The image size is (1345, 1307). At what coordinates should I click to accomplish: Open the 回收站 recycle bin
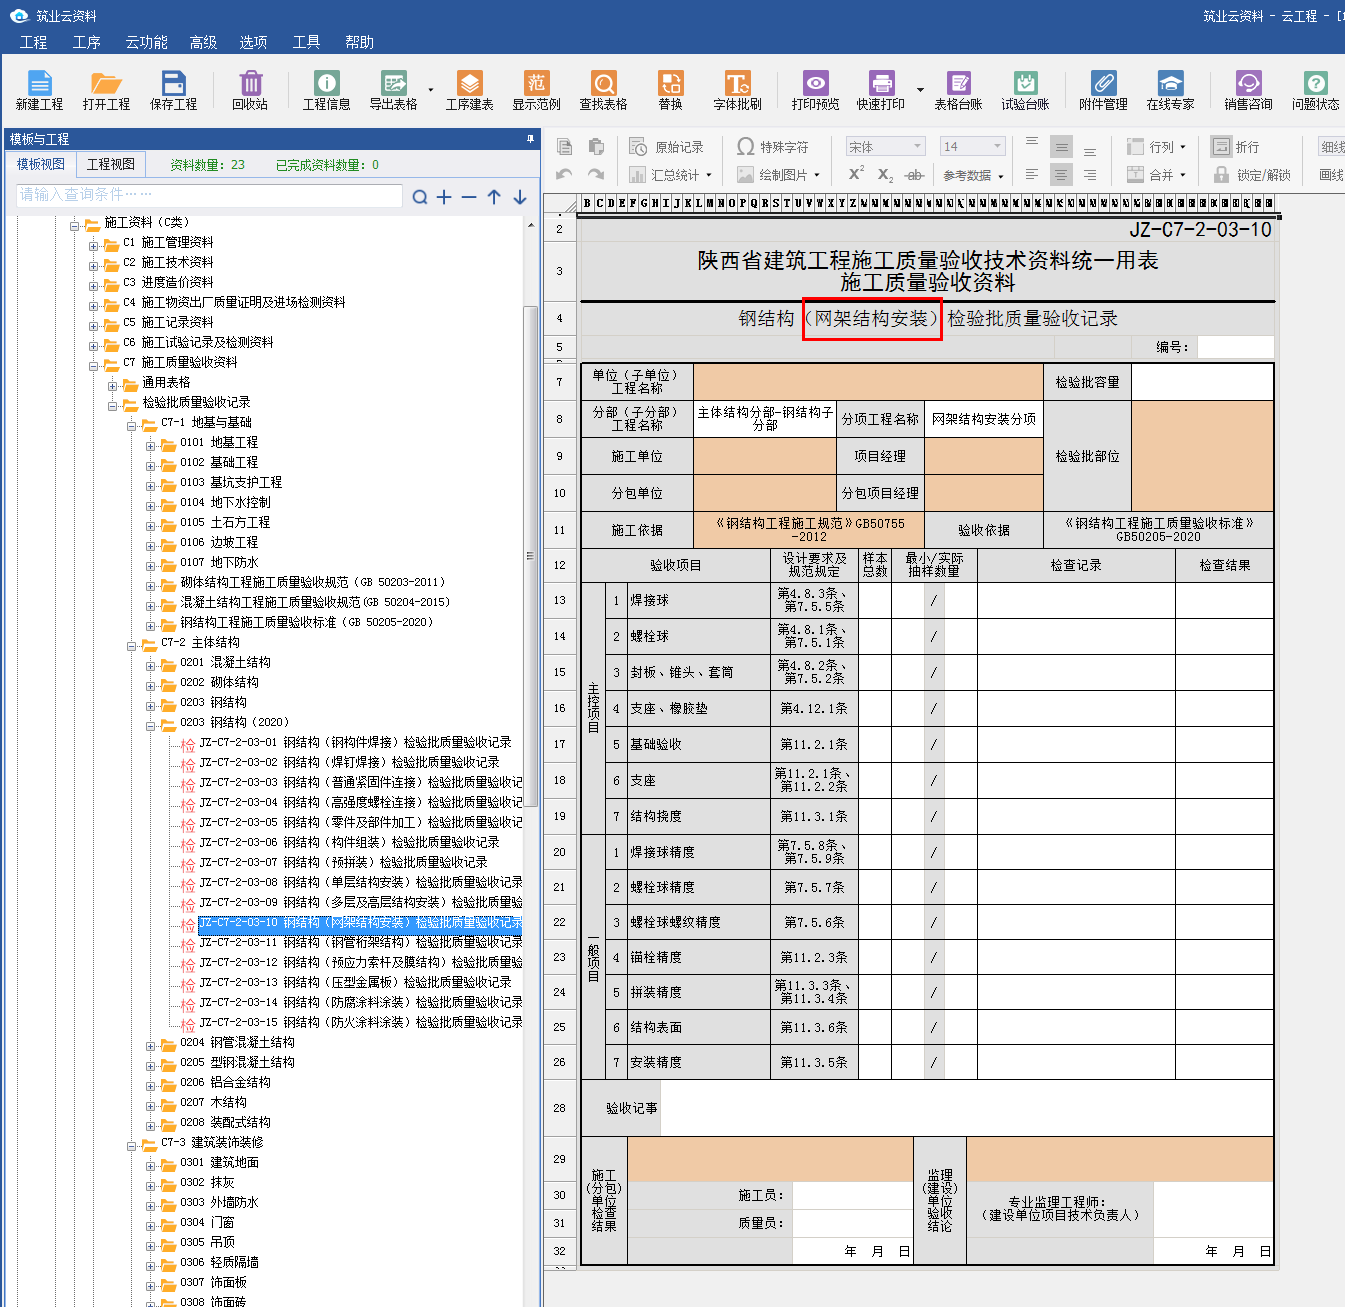click(250, 89)
